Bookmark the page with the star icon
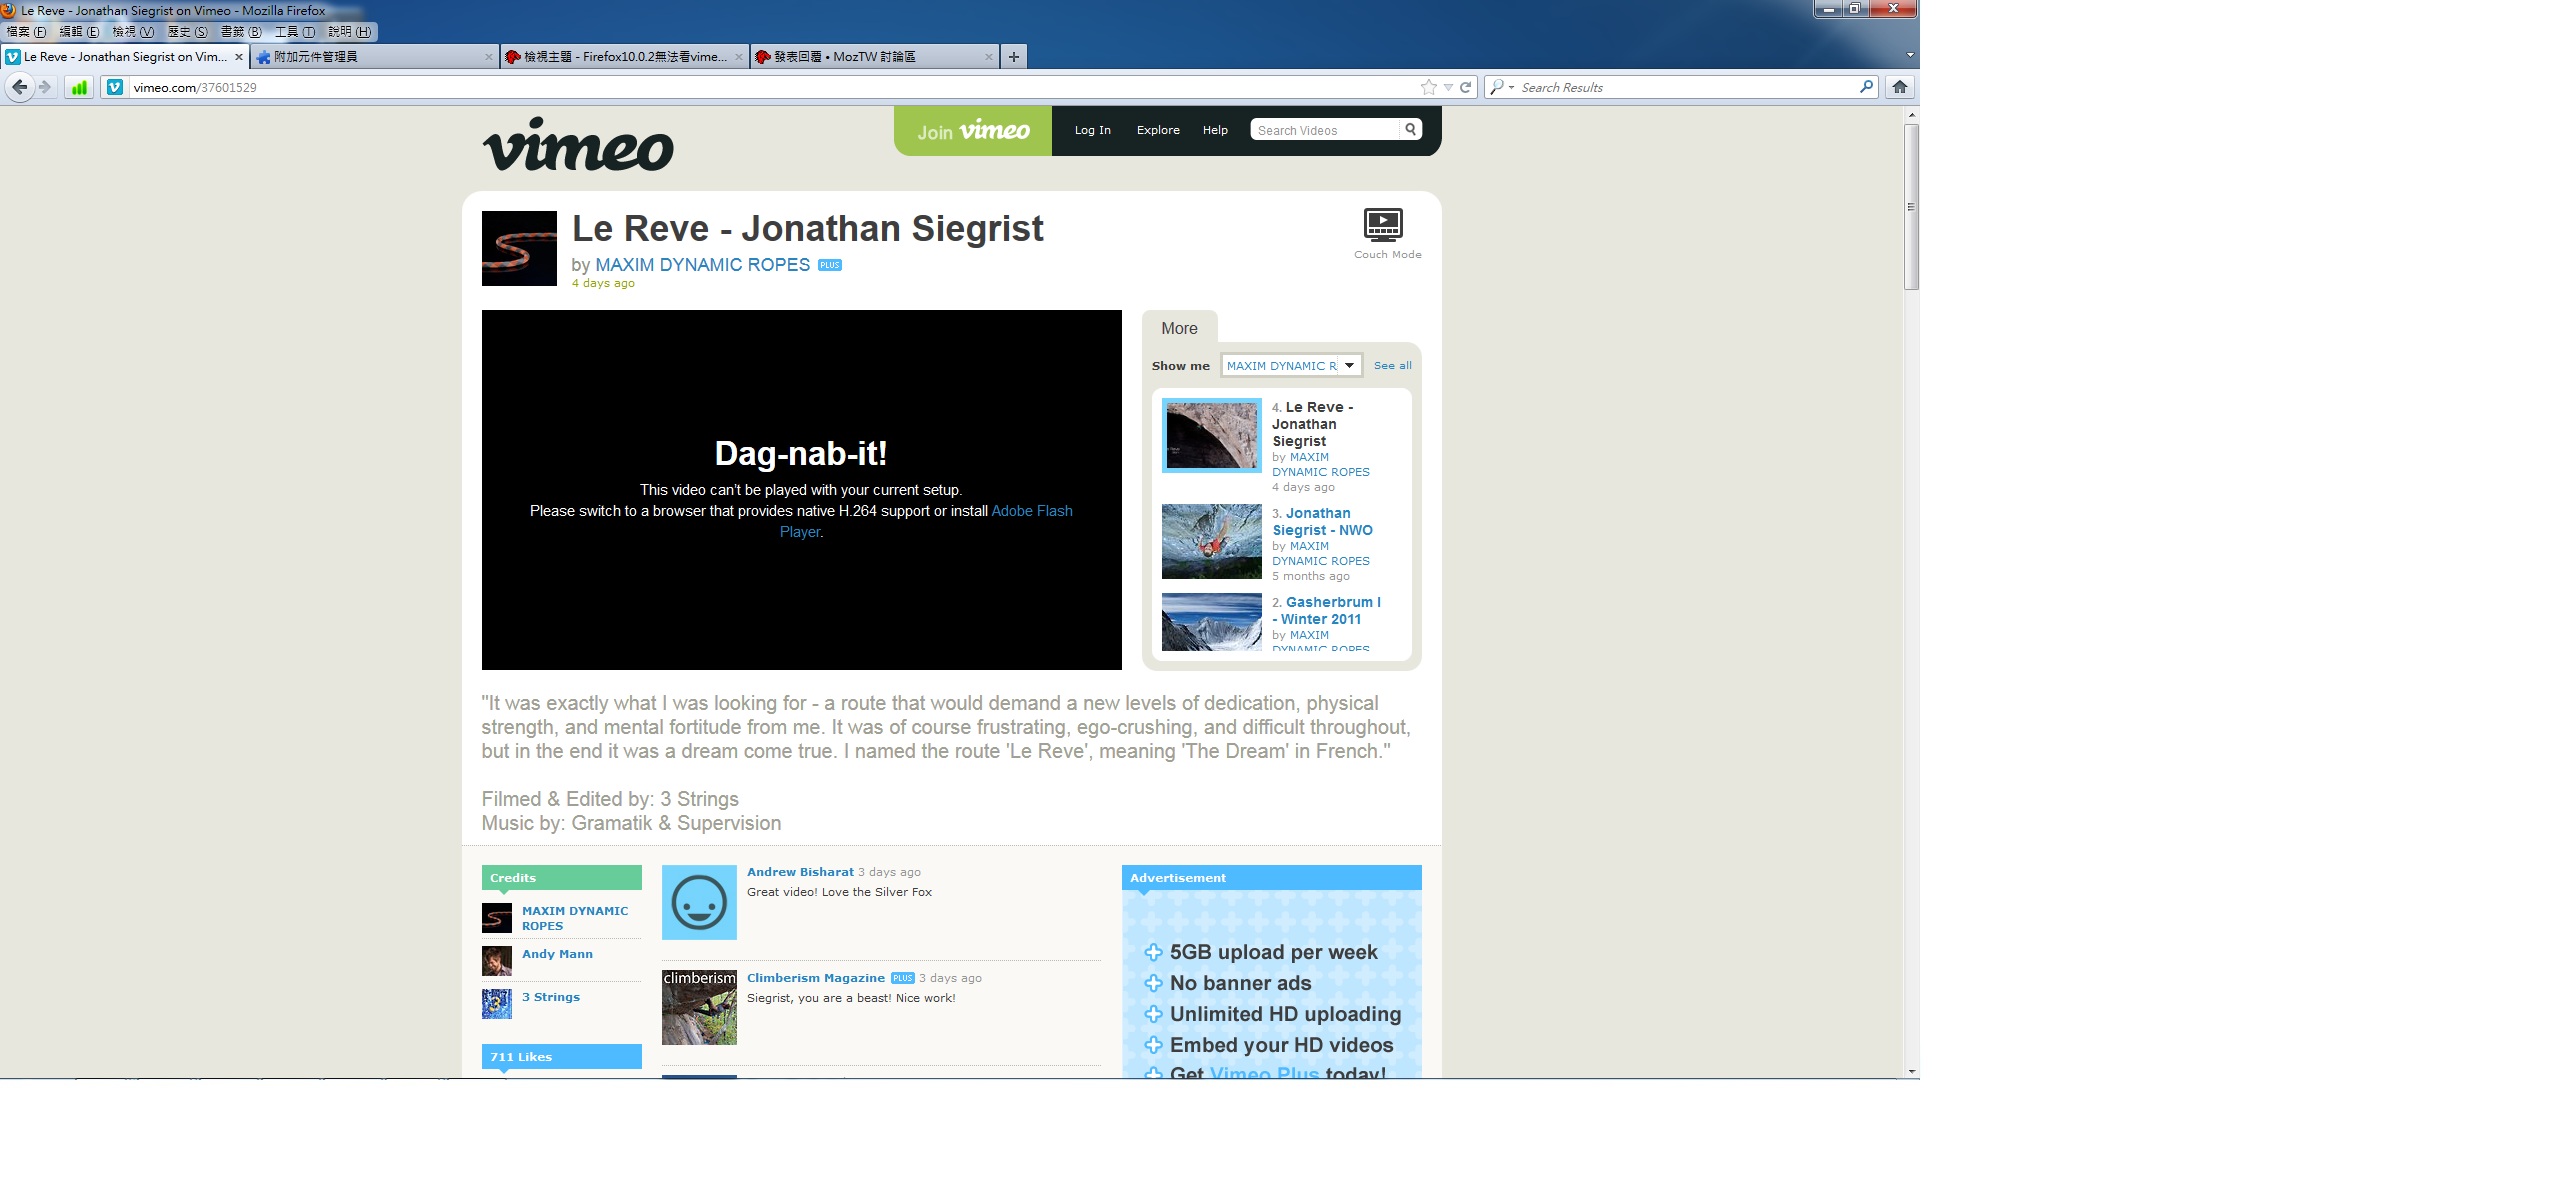 (1428, 87)
